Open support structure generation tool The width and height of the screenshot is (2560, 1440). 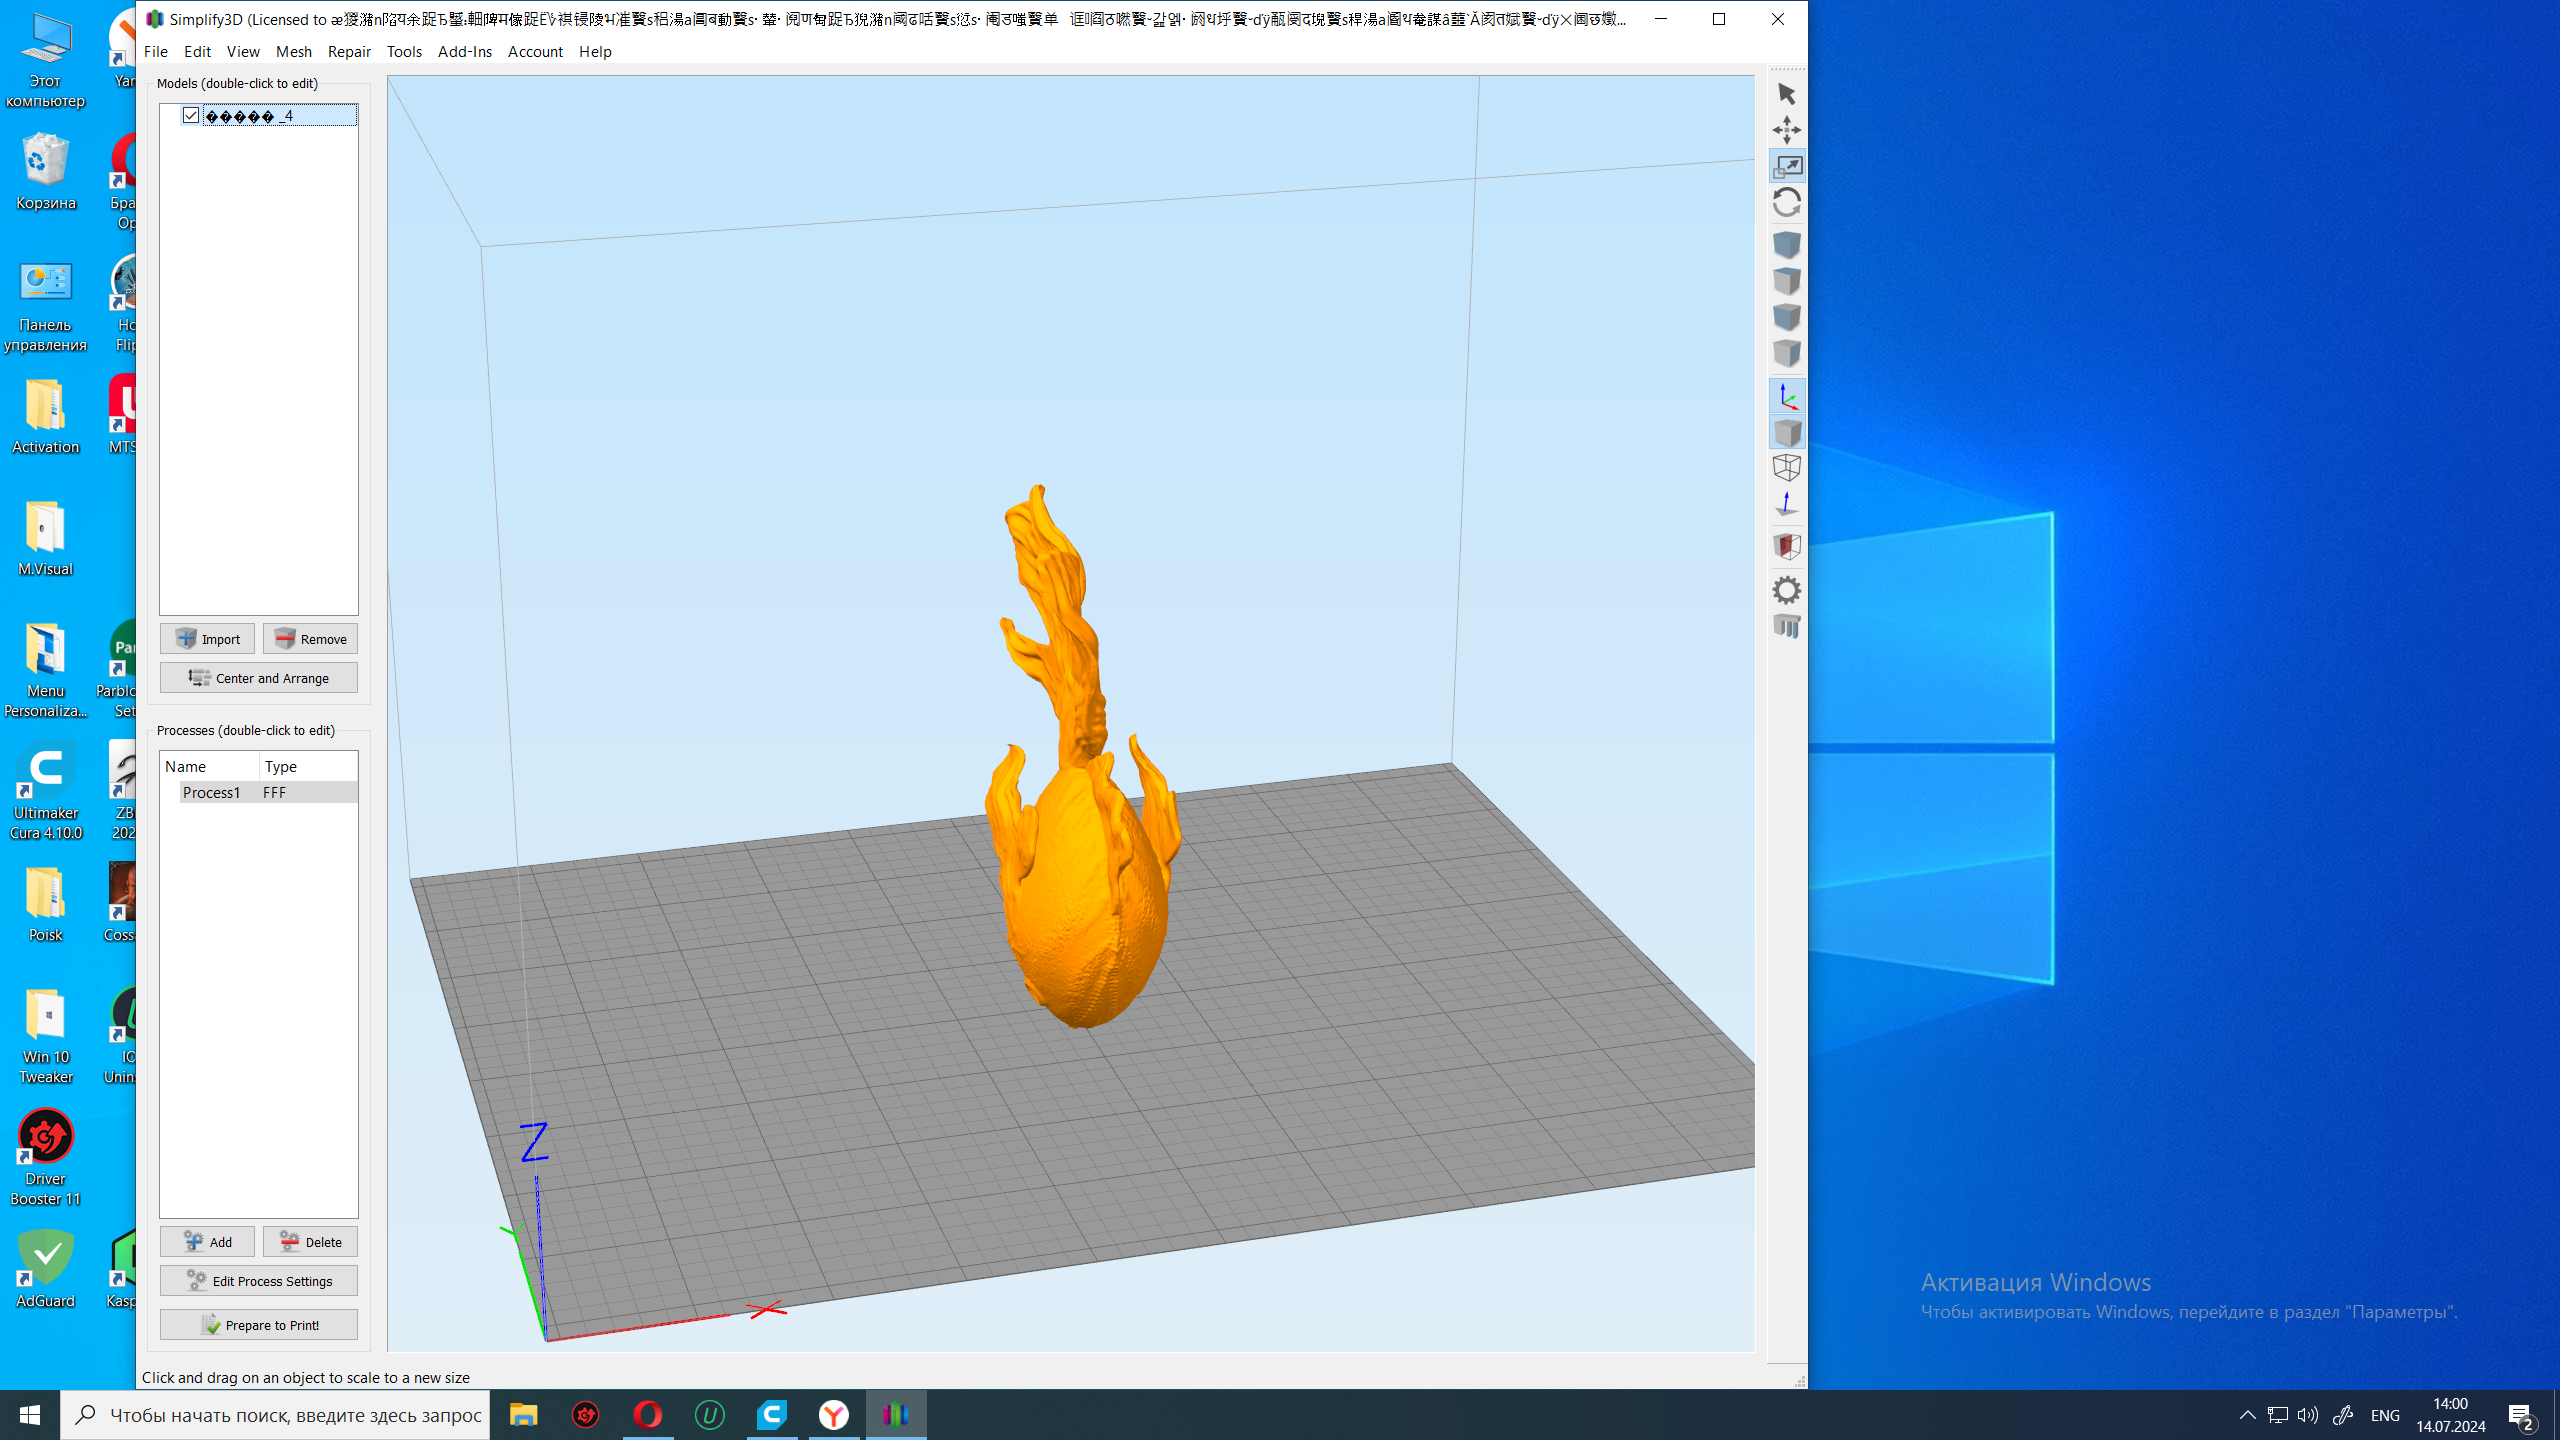click(1786, 627)
